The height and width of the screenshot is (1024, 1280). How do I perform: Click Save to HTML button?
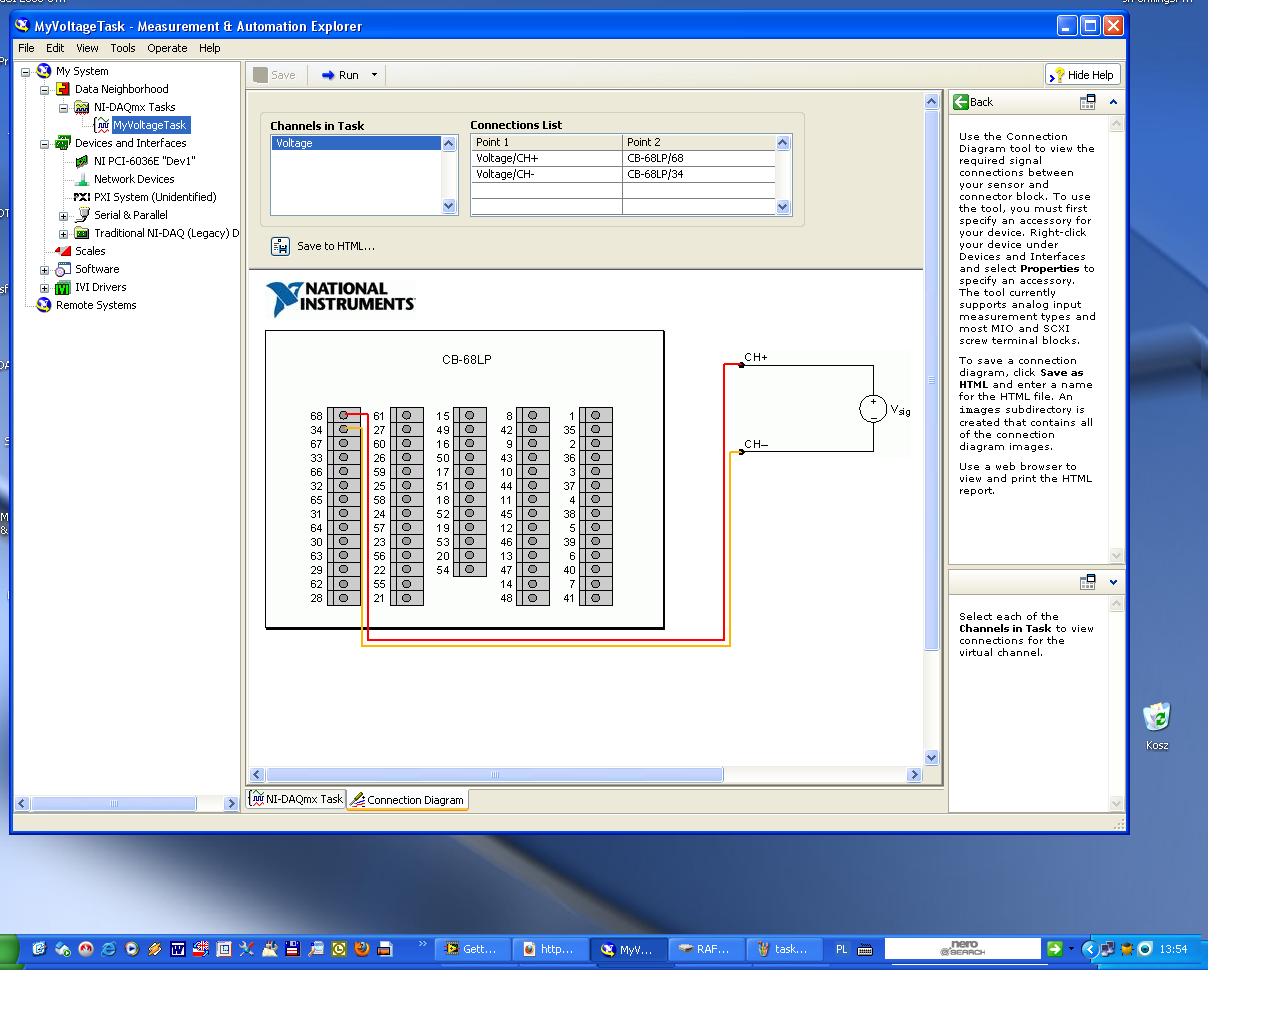point(323,246)
